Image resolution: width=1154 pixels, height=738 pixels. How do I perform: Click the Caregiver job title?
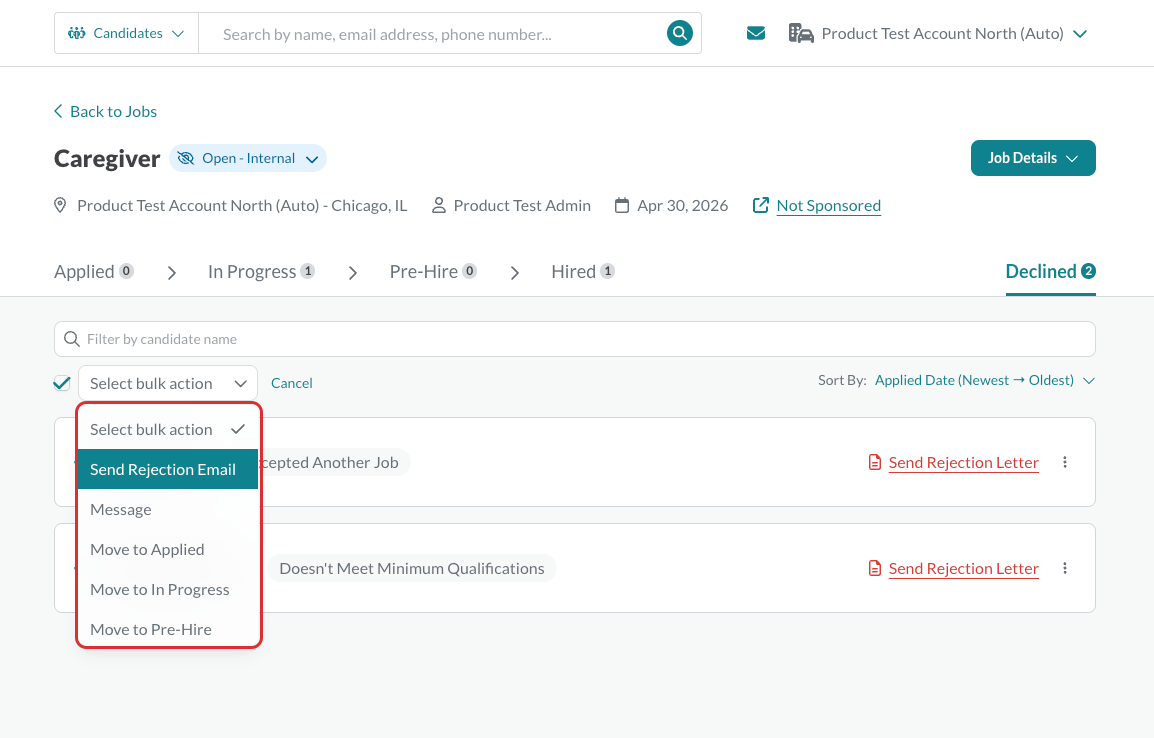pyautogui.click(x=107, y=158)
